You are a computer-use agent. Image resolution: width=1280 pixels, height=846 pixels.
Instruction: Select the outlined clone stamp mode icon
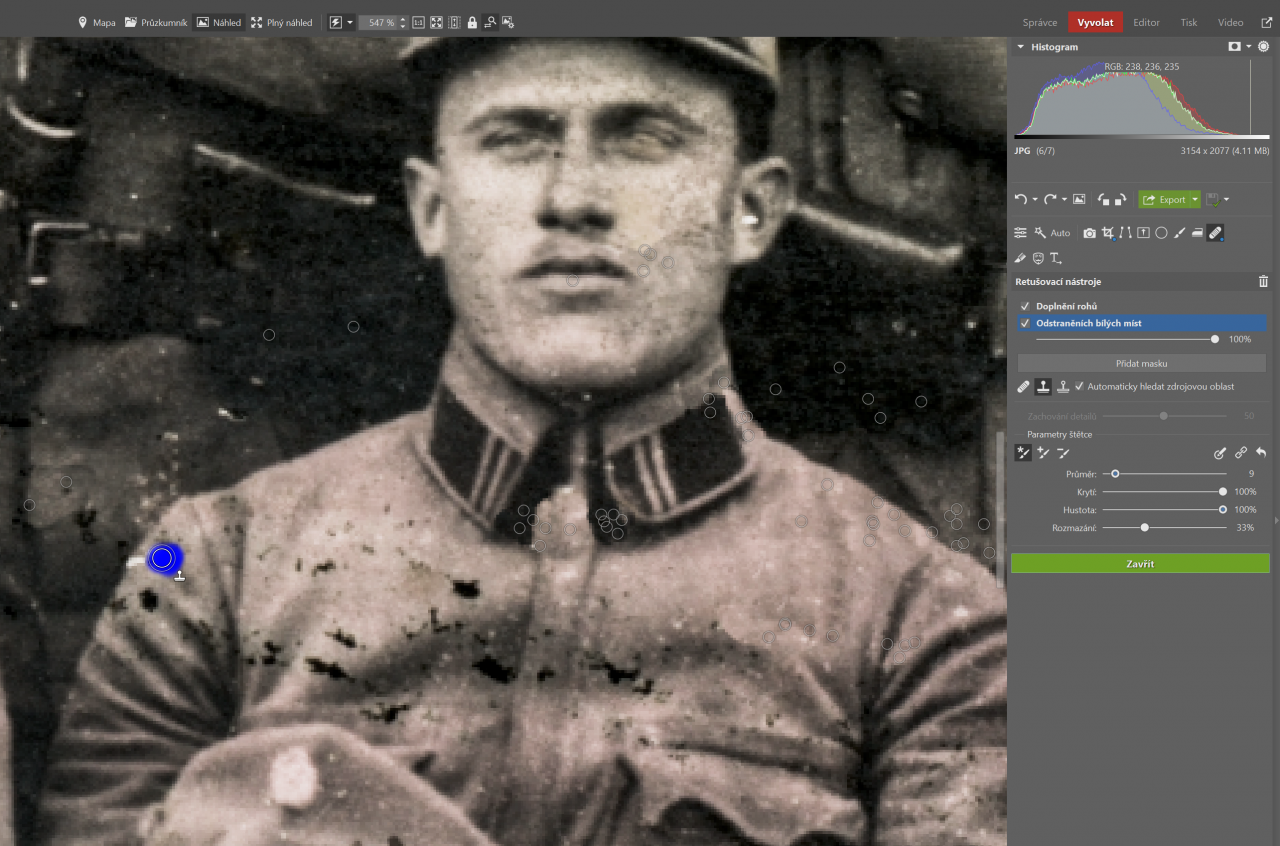(x=1063, y=386)
